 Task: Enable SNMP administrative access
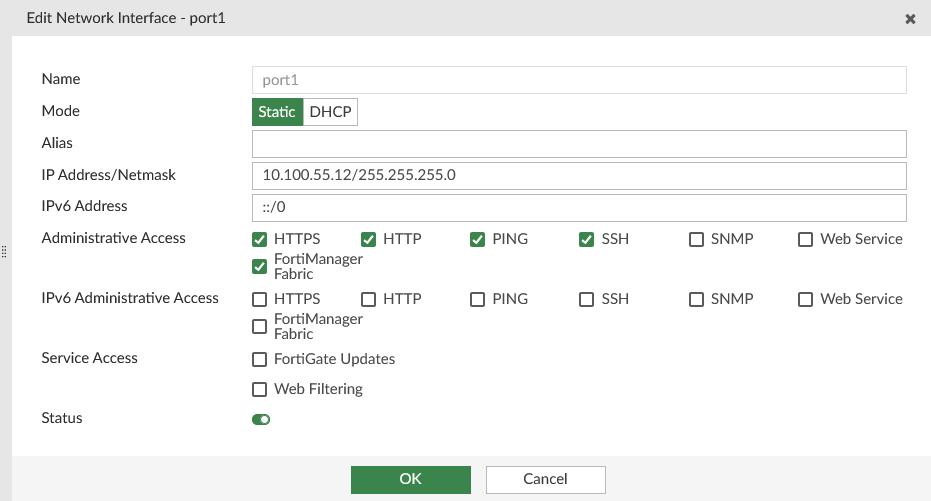click(696, 240)
